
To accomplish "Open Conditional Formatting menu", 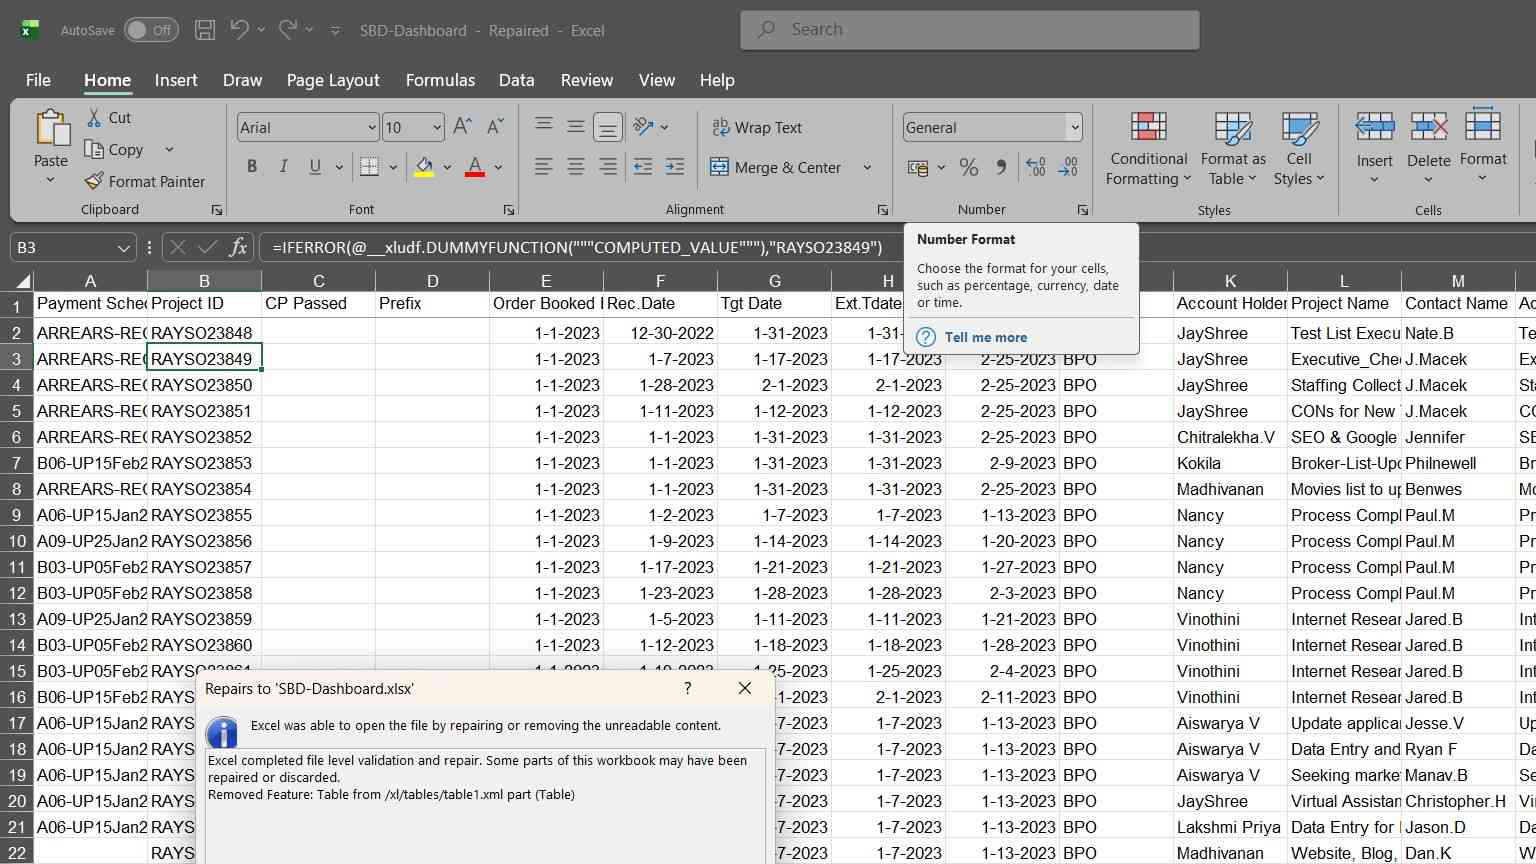I will (1148, 148).
